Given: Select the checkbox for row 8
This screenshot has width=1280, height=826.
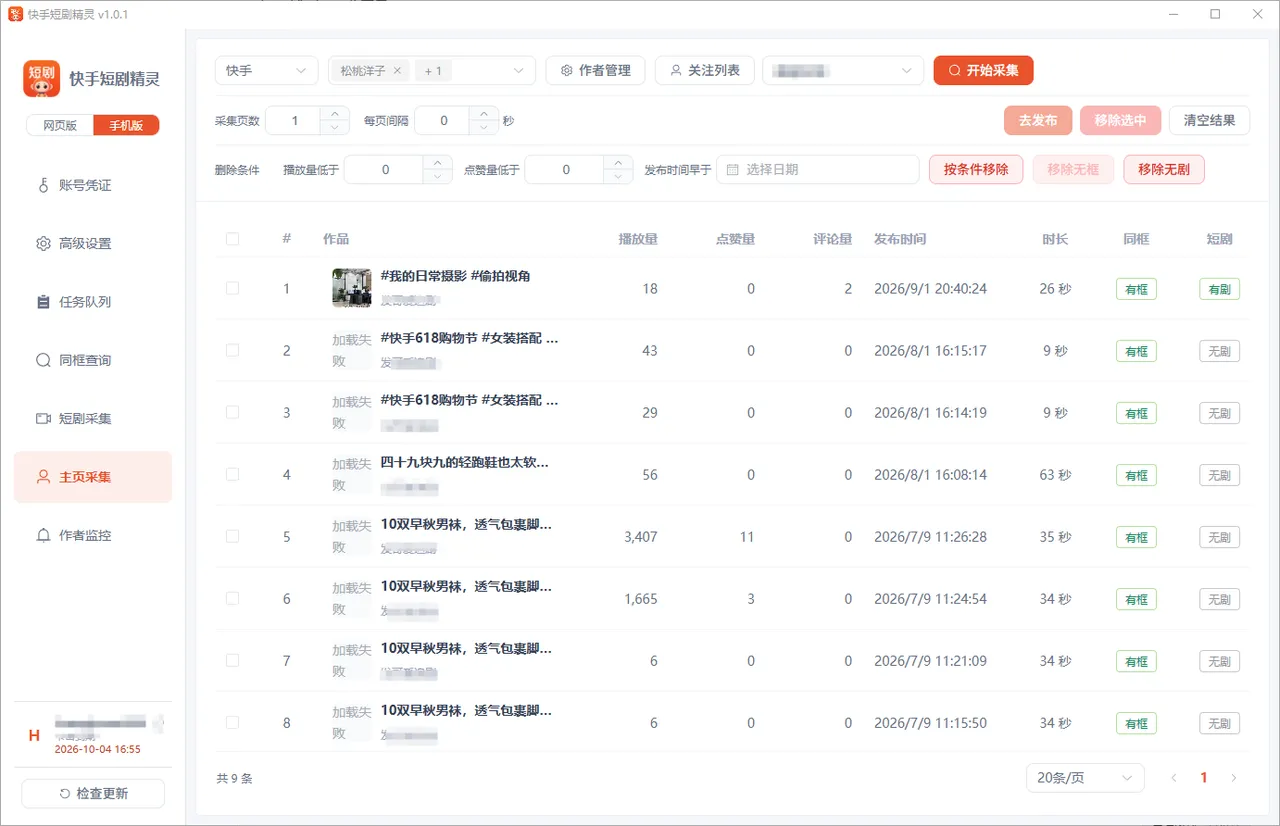Looking at the screenshot, I should tap(233, 722).
